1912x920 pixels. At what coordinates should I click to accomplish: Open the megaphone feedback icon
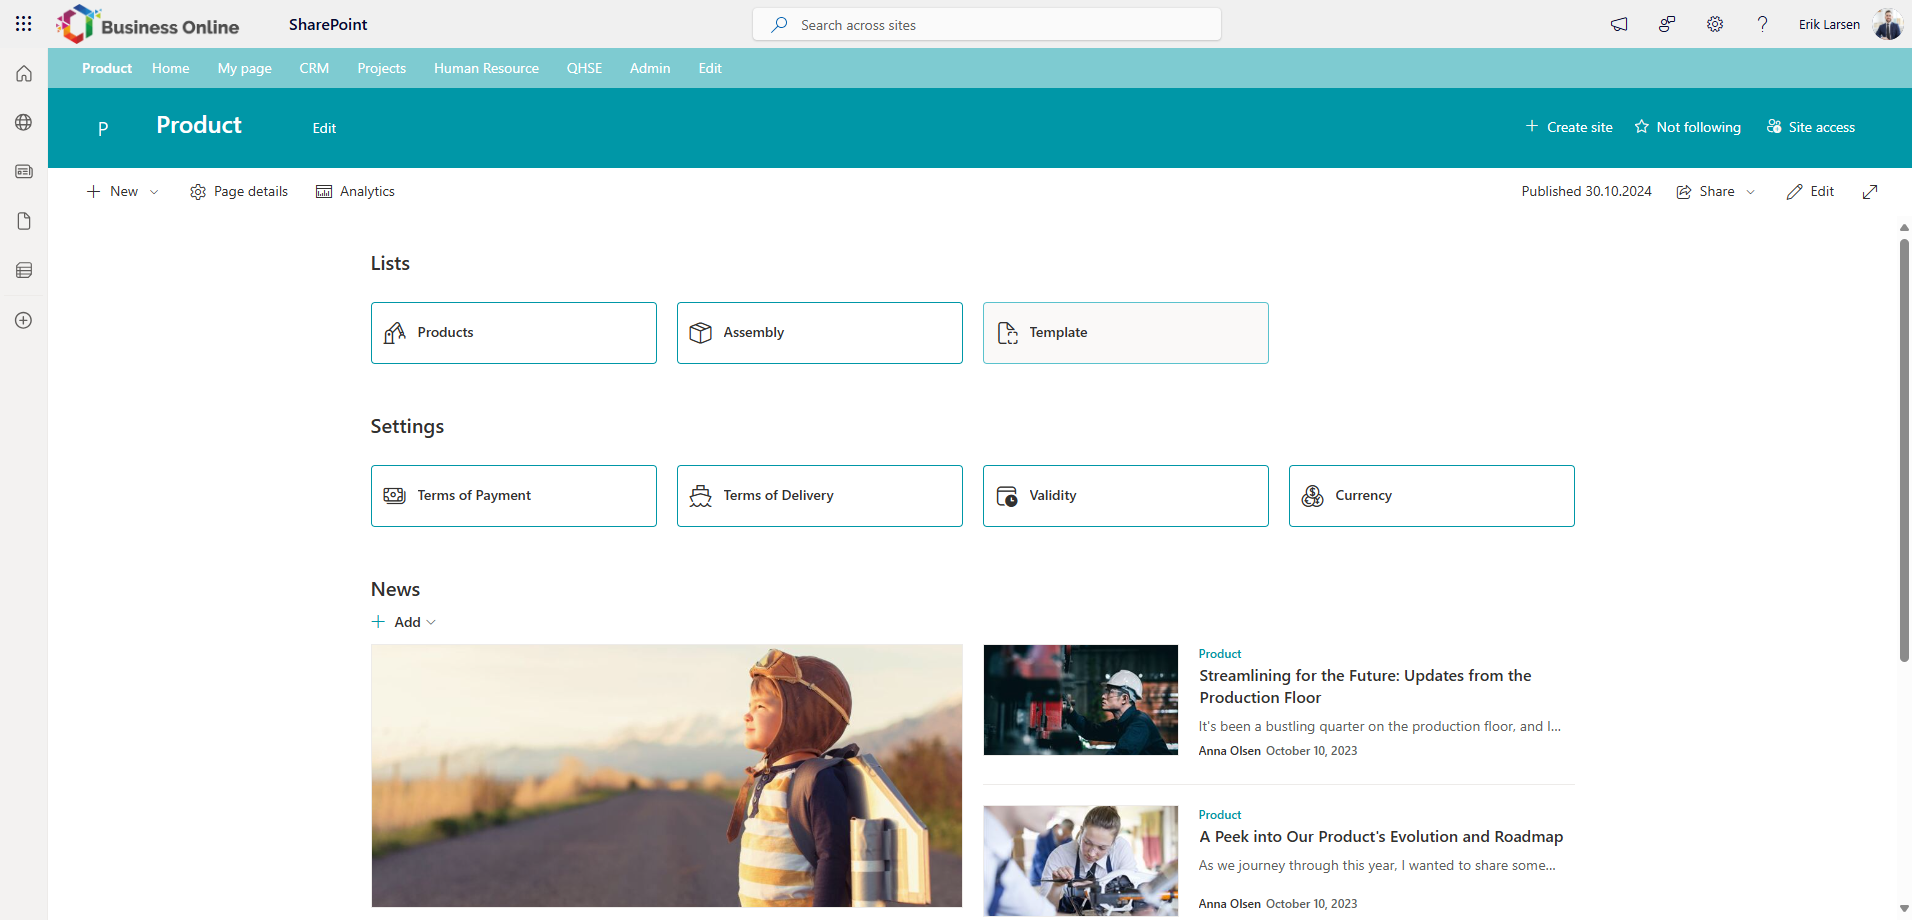(1619, 24)
